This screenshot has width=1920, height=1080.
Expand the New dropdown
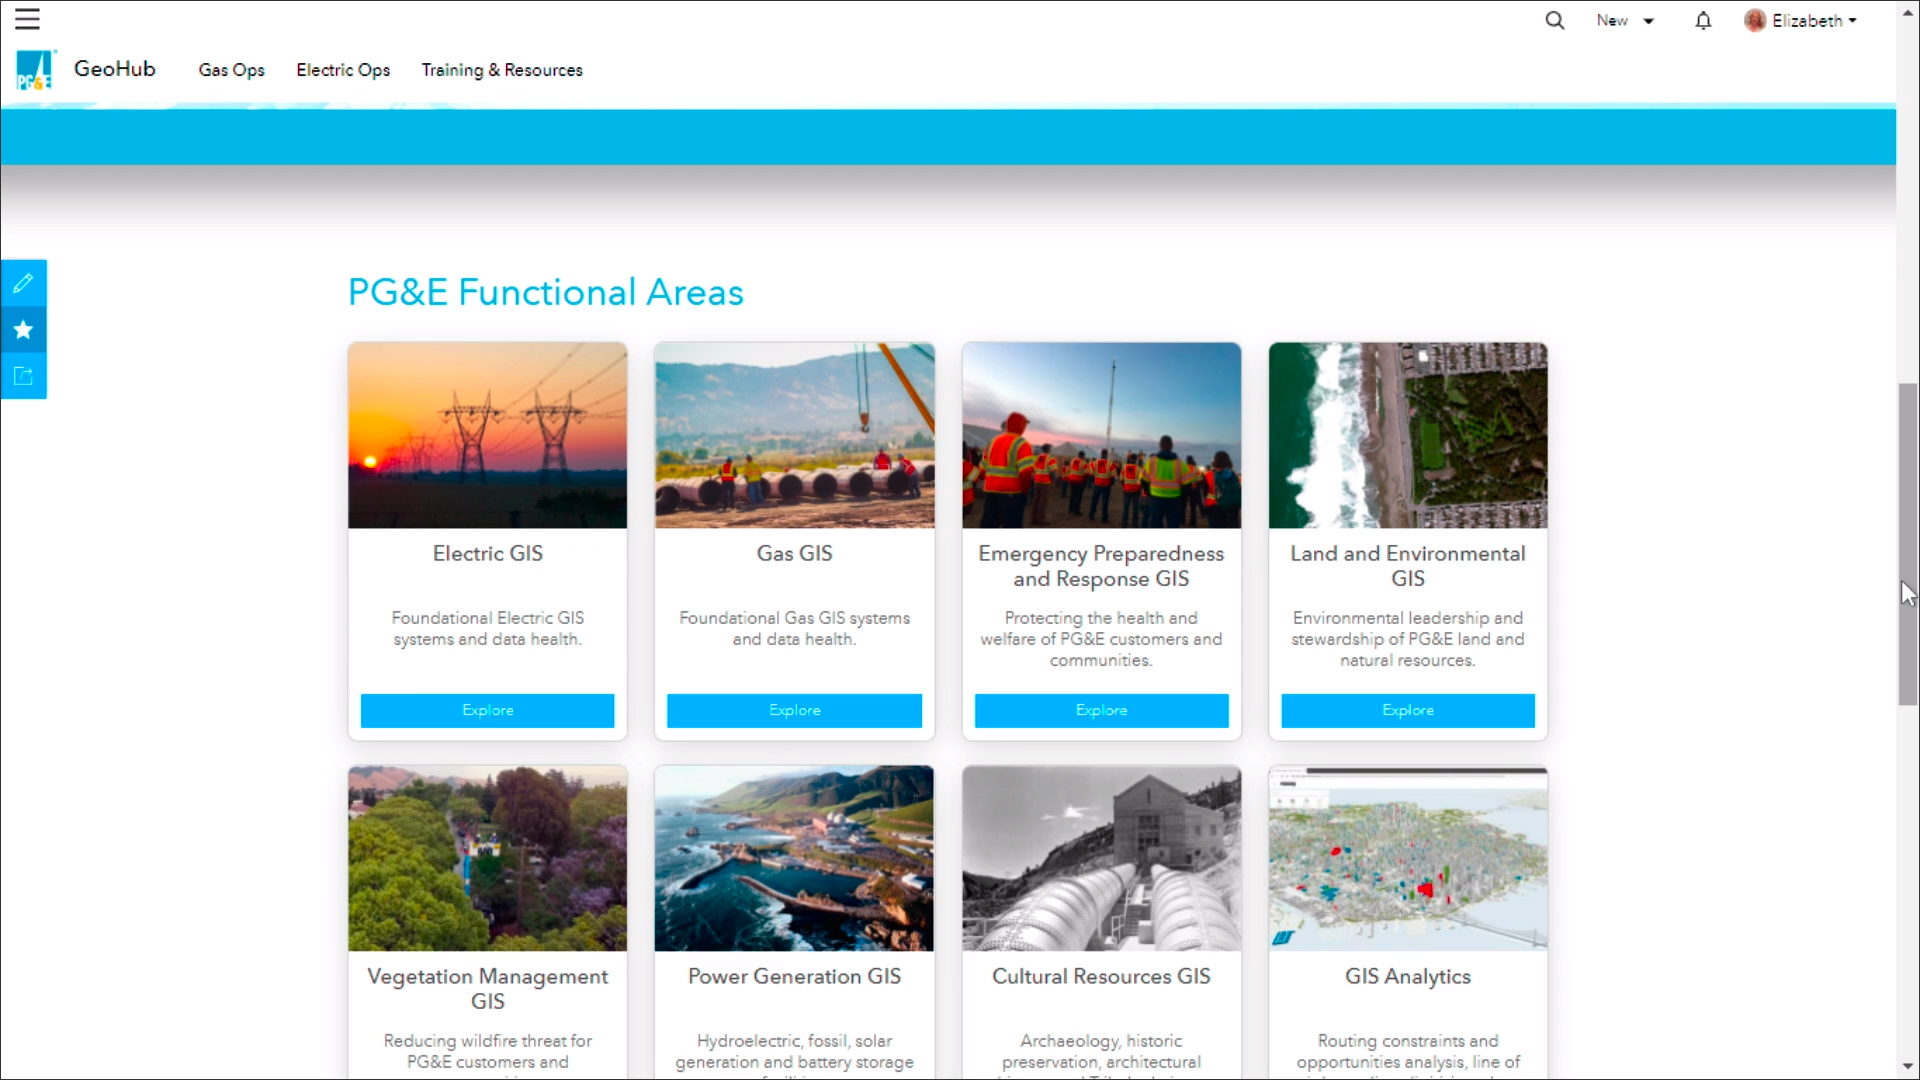[1625, 20]
